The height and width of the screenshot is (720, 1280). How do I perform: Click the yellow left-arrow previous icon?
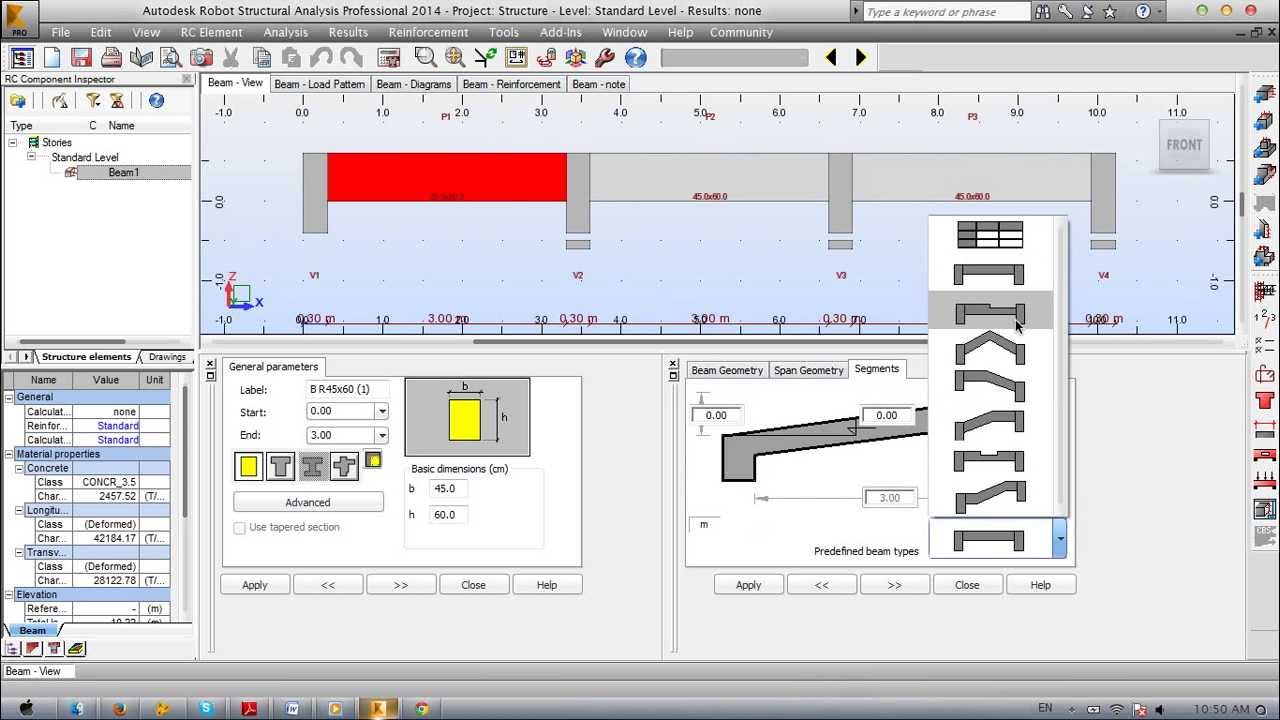[831, 58]
